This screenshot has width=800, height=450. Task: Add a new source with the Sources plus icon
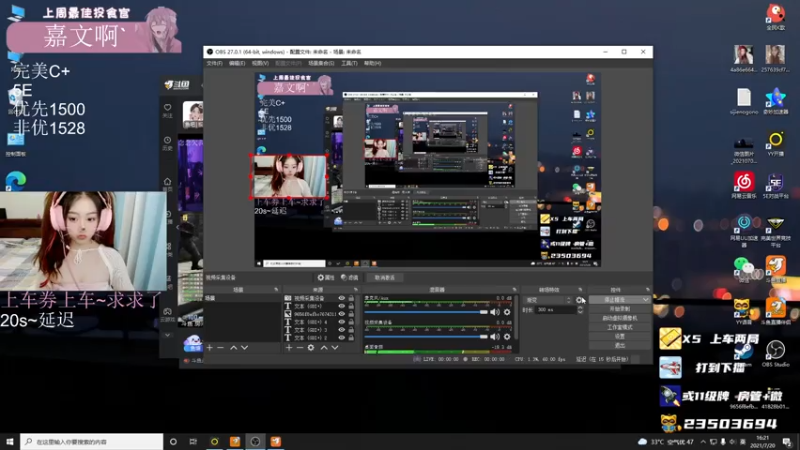(x=289, y=347)
